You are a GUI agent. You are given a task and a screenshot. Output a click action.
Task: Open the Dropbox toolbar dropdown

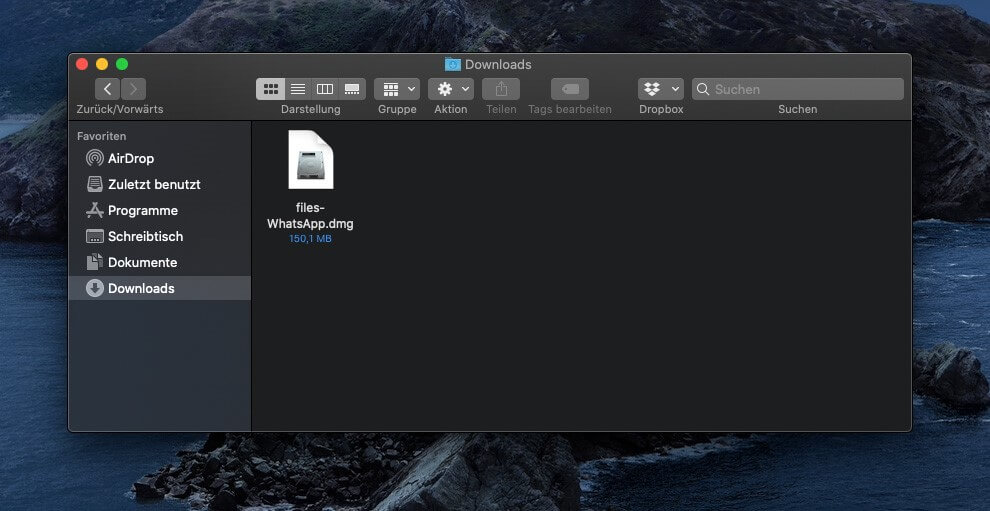(661, 89)
